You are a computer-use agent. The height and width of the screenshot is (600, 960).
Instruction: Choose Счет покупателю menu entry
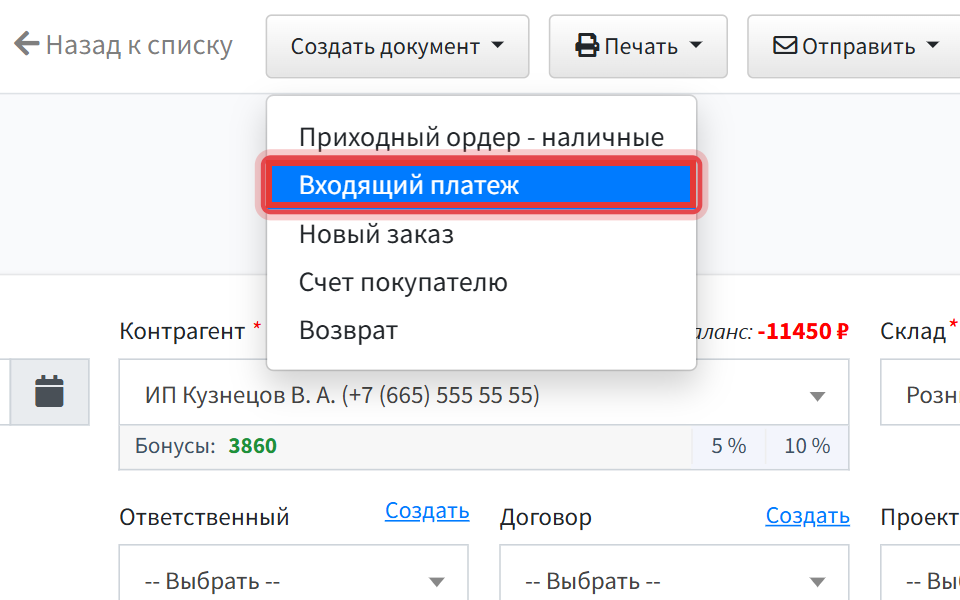(481, 282)
